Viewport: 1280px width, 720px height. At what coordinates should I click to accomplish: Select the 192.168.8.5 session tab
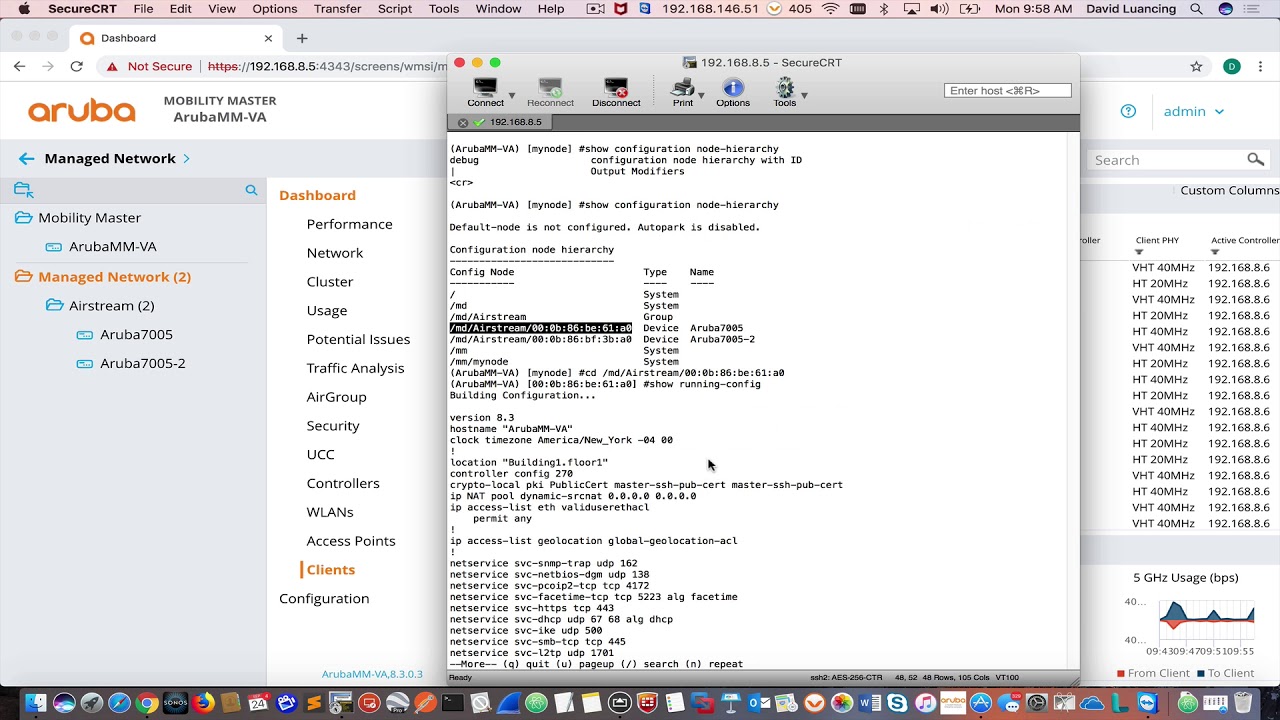[x=515, y=122]
